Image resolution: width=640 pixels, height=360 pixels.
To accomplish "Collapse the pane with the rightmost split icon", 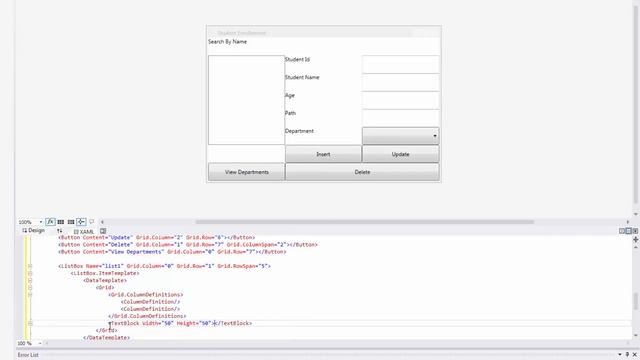I will coord(635,231).
